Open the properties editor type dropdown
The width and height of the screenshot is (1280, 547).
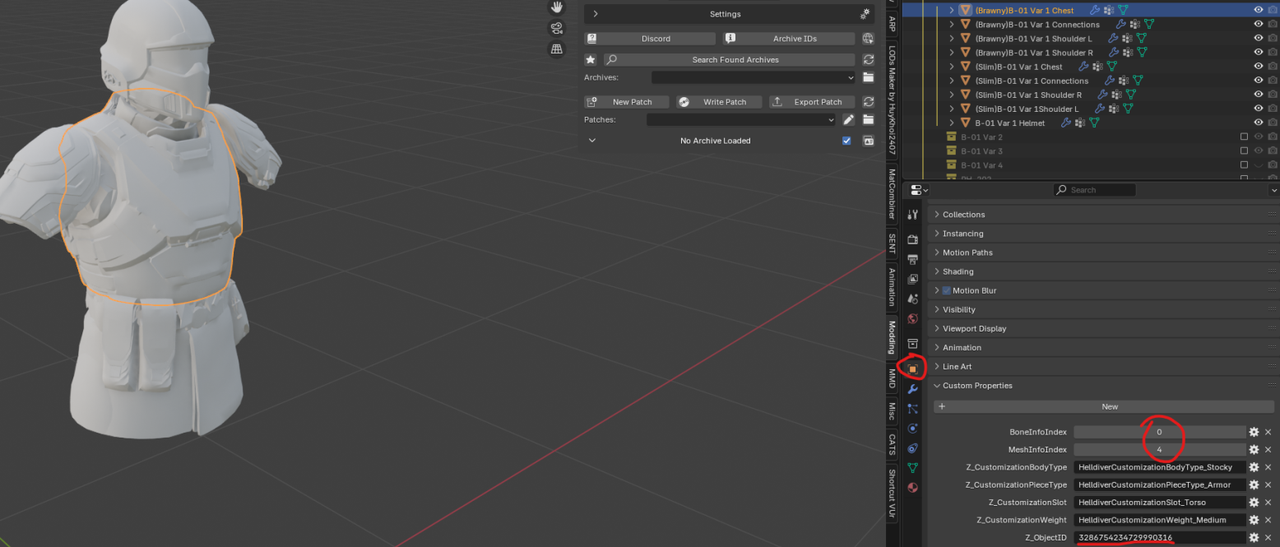(917, 190)
